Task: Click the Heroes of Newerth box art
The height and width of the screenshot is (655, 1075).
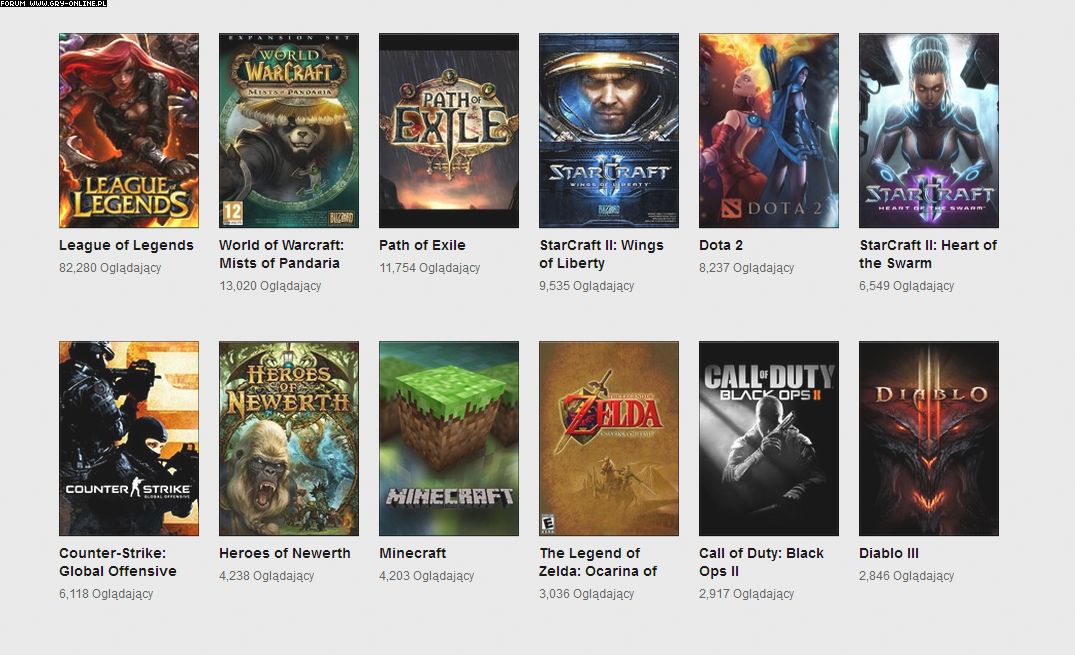Action: click(288, 439)
